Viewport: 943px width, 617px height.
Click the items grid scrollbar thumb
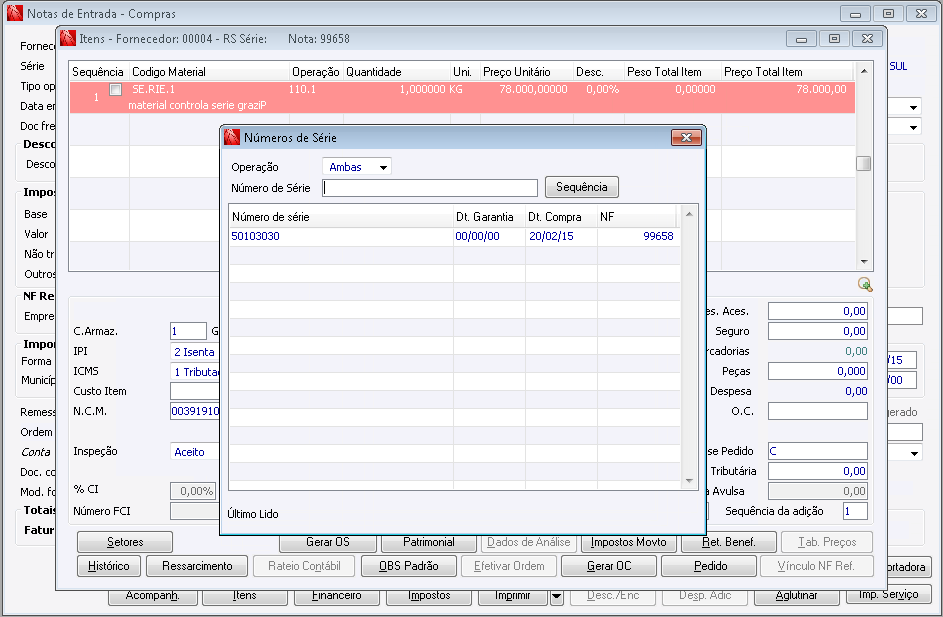(x=864, y=164)
